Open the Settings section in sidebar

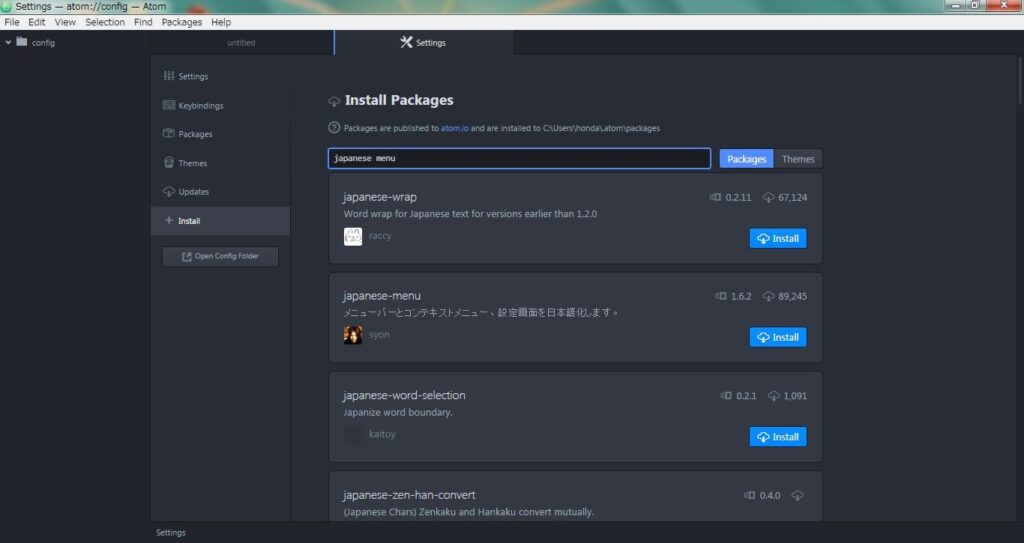[220, 76]
